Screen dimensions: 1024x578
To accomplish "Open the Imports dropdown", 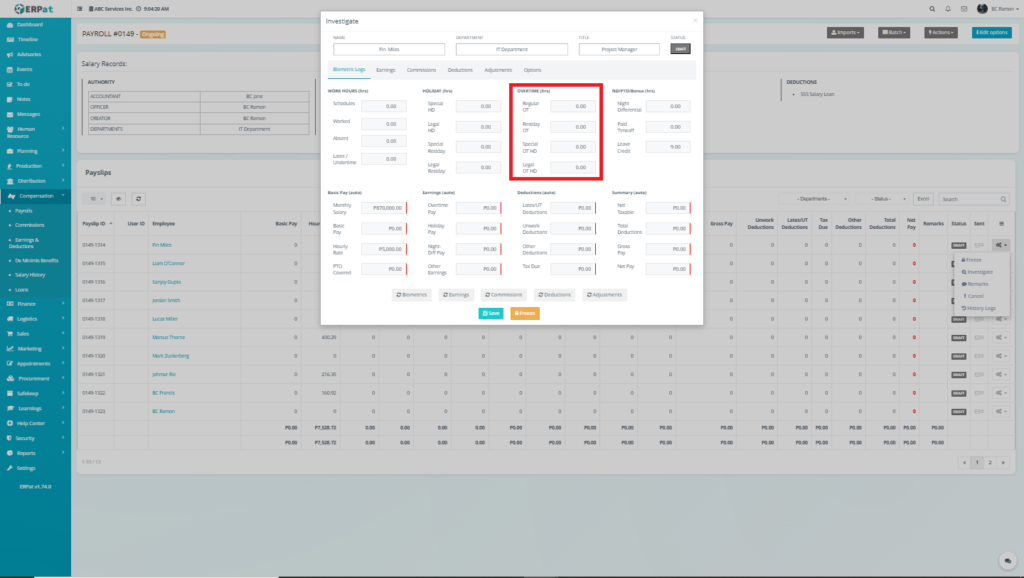I will click(845, 33).
